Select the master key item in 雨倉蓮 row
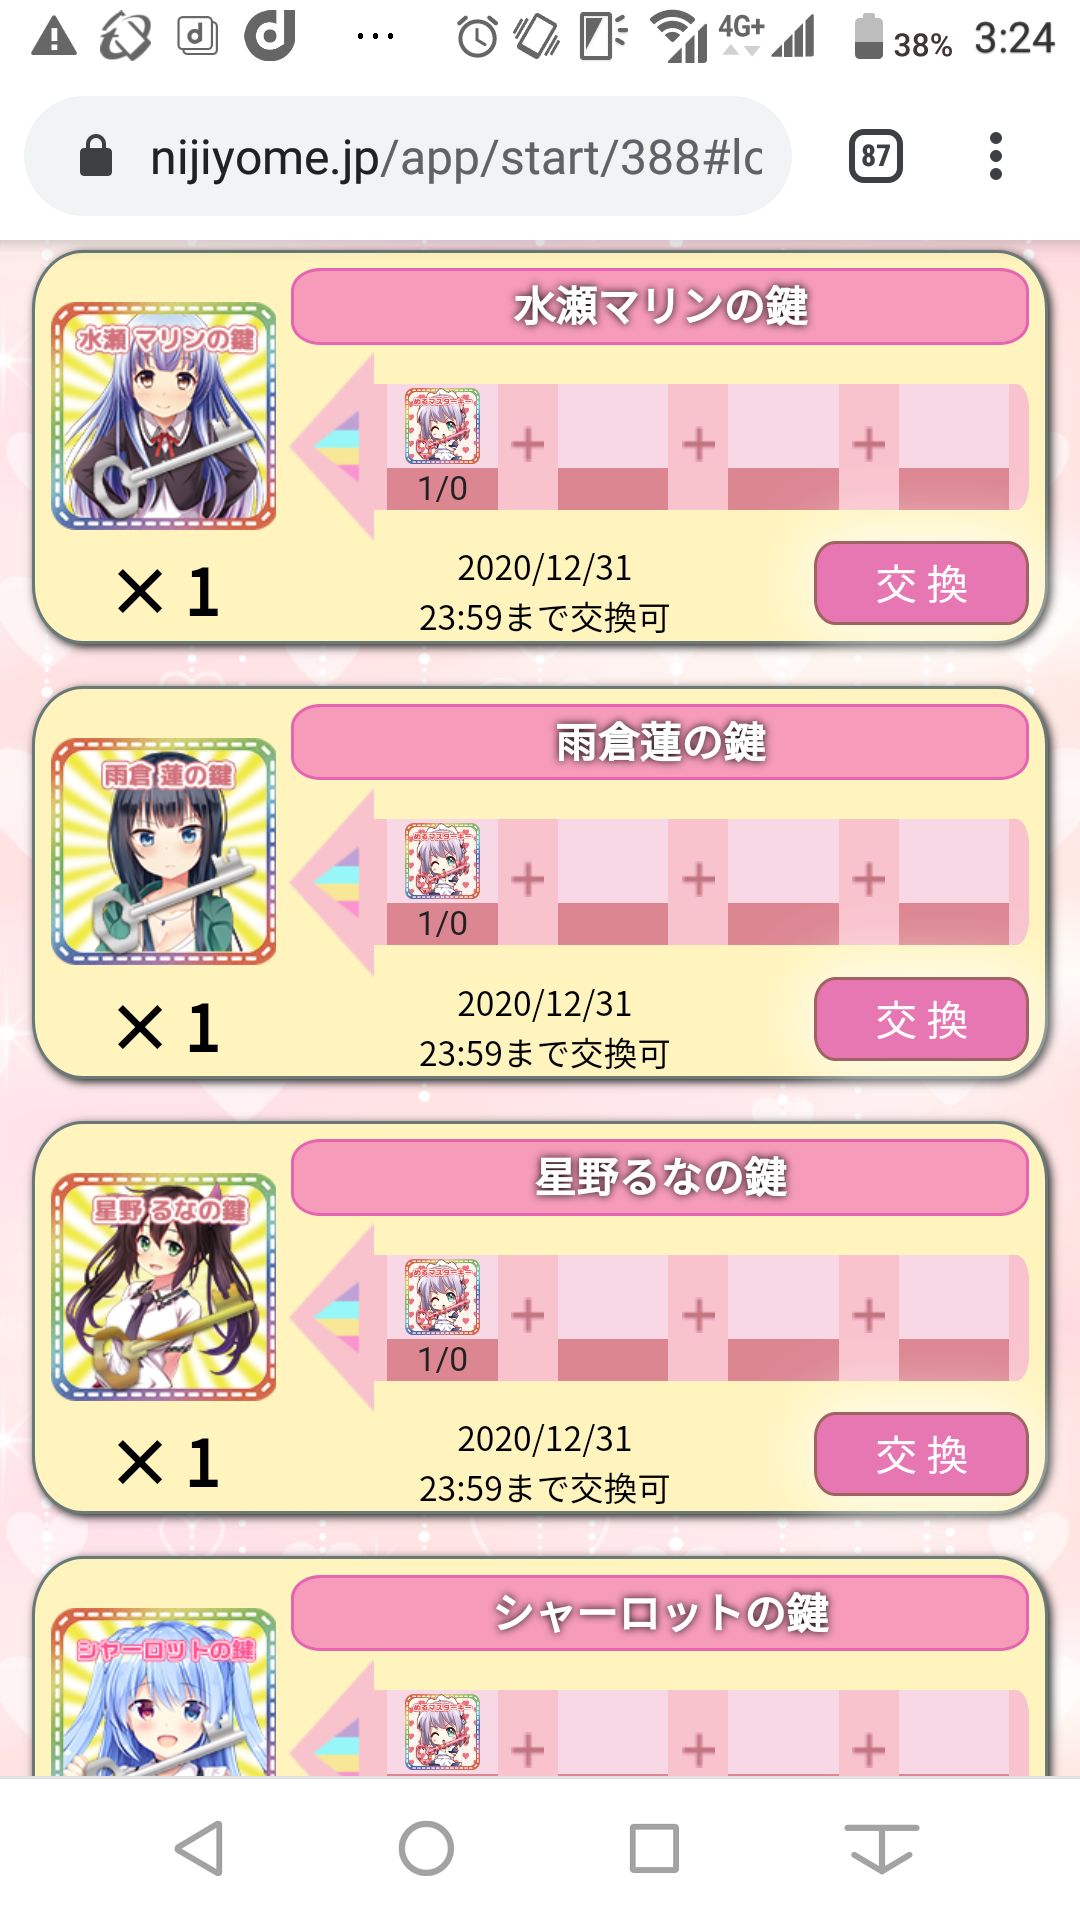1080x1920 pixels. [x=442, y=862]
